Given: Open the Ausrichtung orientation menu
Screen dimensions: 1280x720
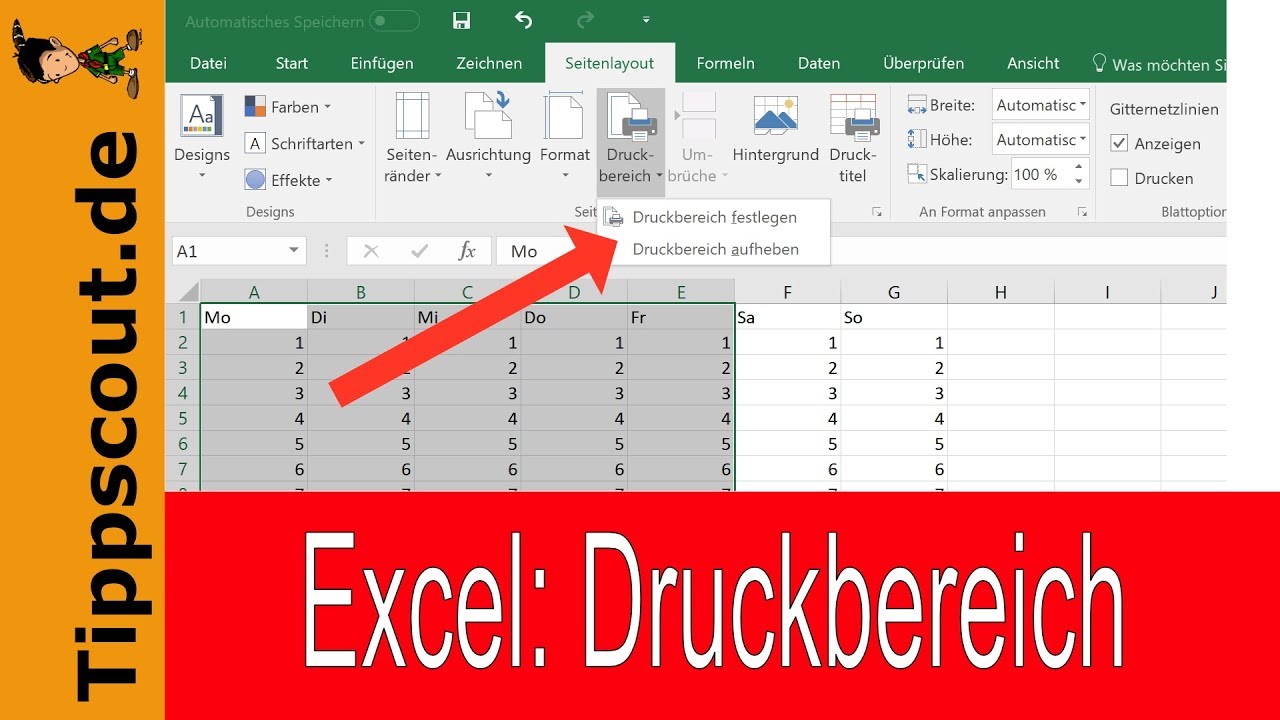Looking at the screenshot, I should click(488, 138).
